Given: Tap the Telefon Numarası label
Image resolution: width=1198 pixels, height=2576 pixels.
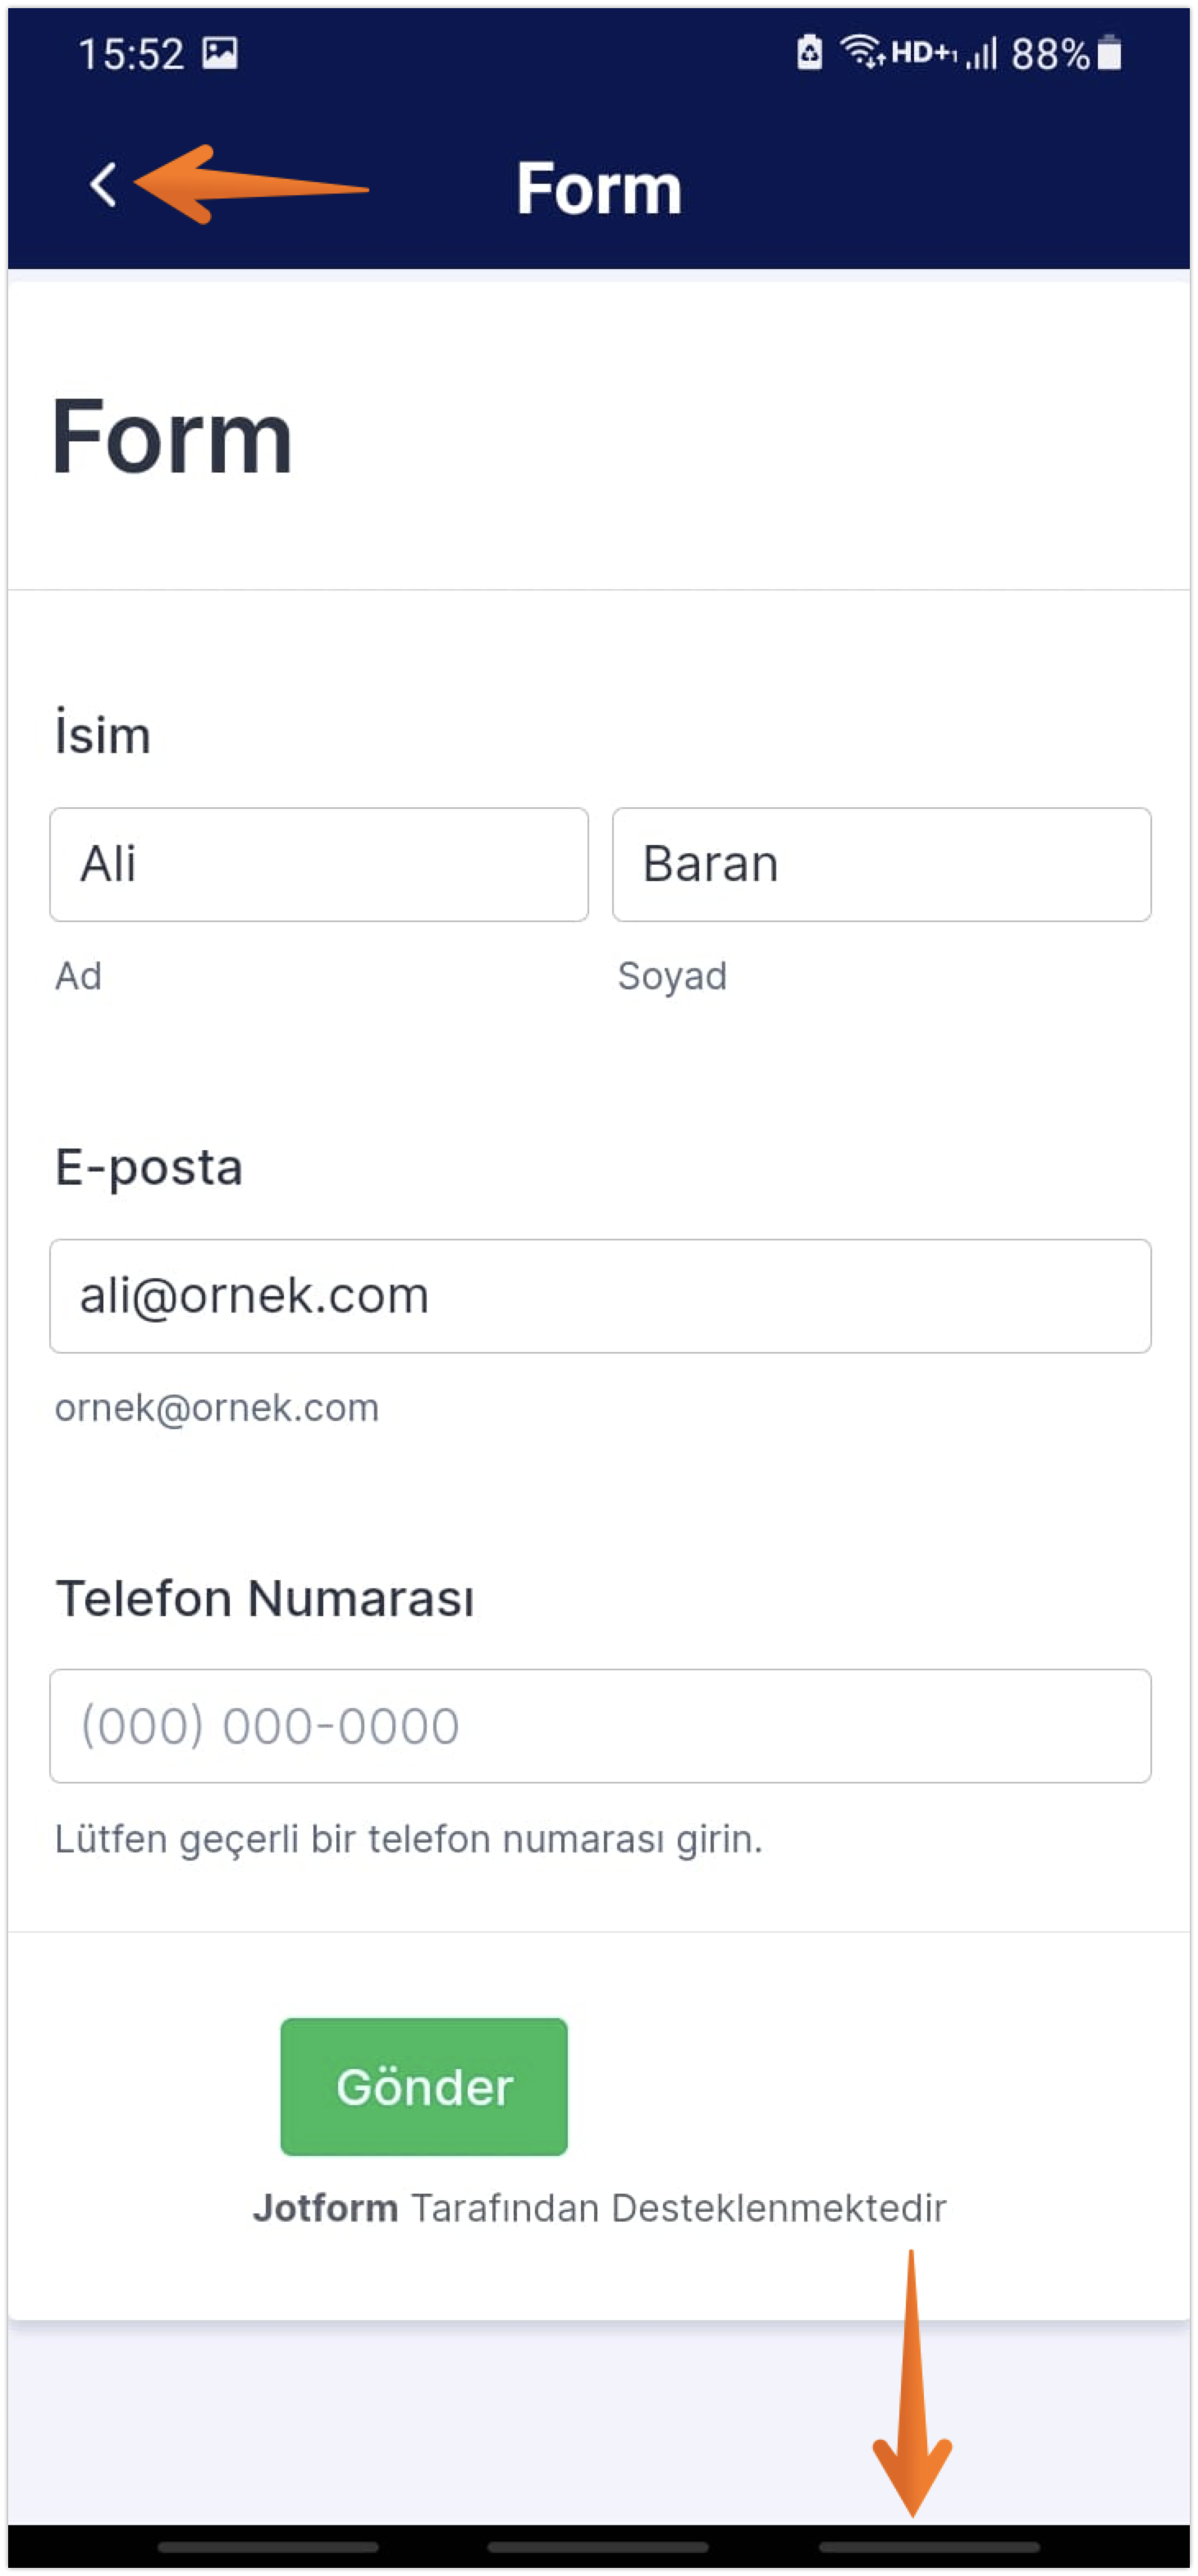Looking at the screenshot, I should coord(265,1598).
